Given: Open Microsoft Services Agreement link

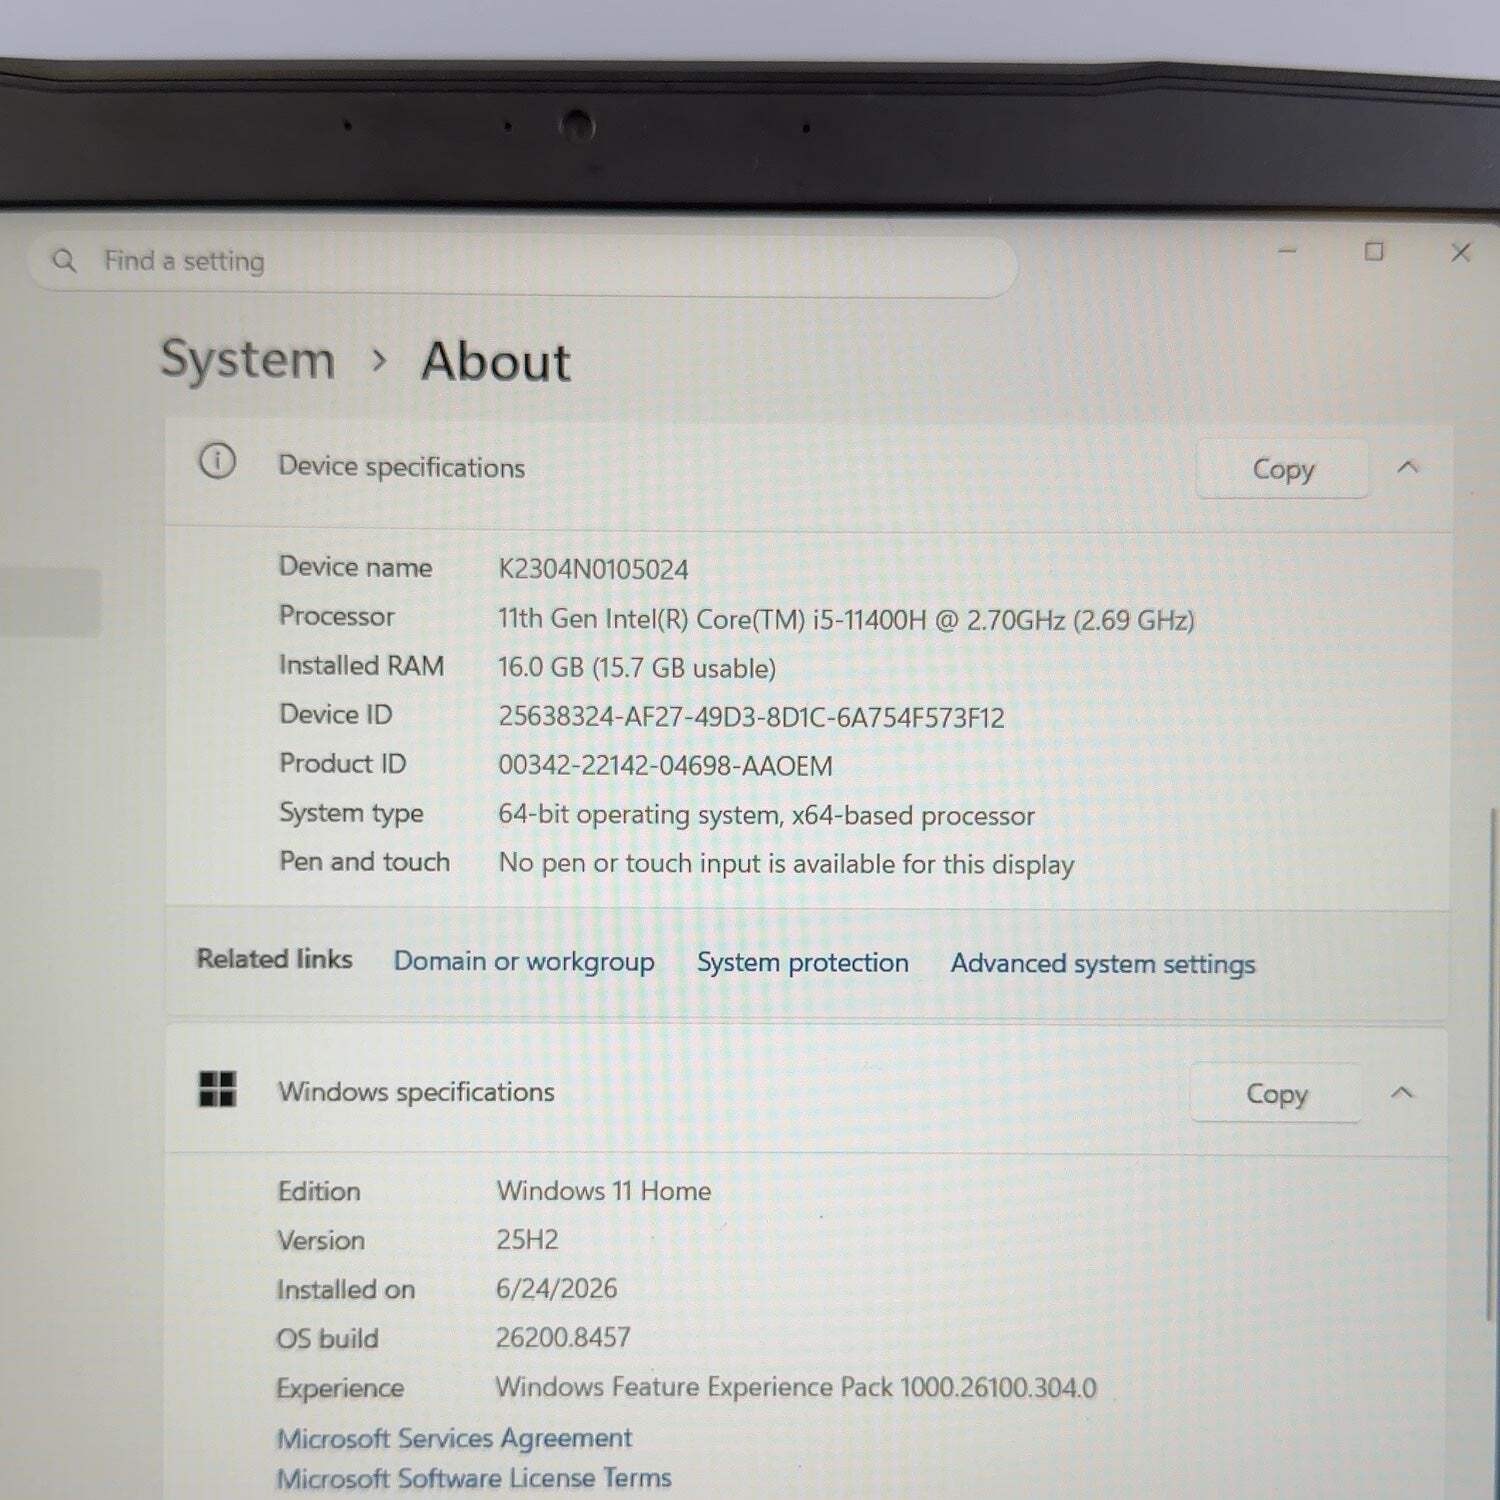Looking at the screenshot, I should (454, 1438).
